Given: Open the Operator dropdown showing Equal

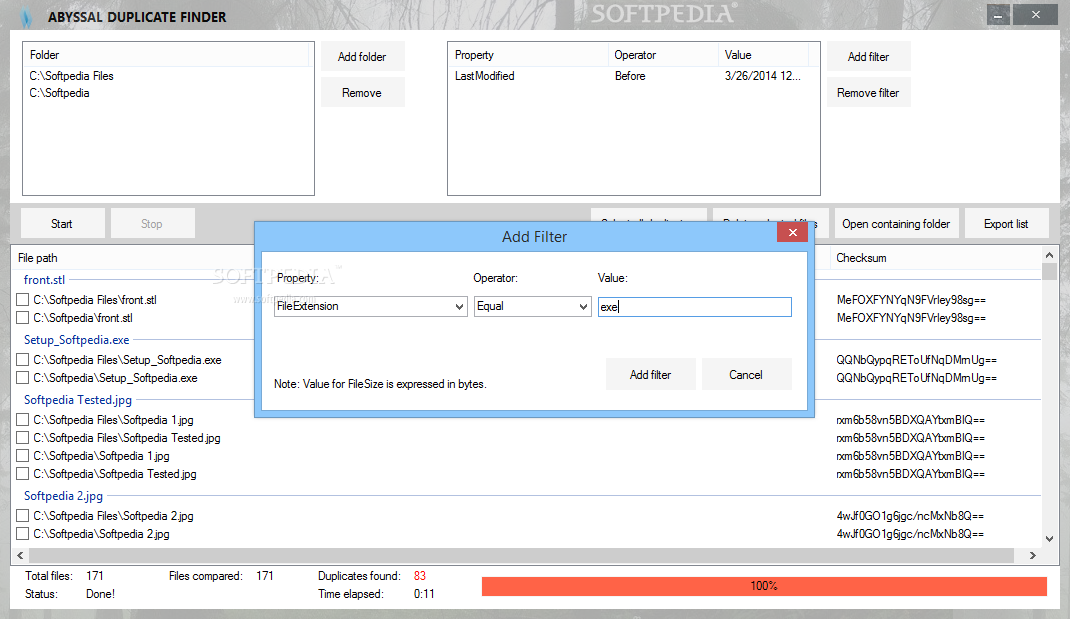Looking at the screenshot, I should (x=532, y=306).
